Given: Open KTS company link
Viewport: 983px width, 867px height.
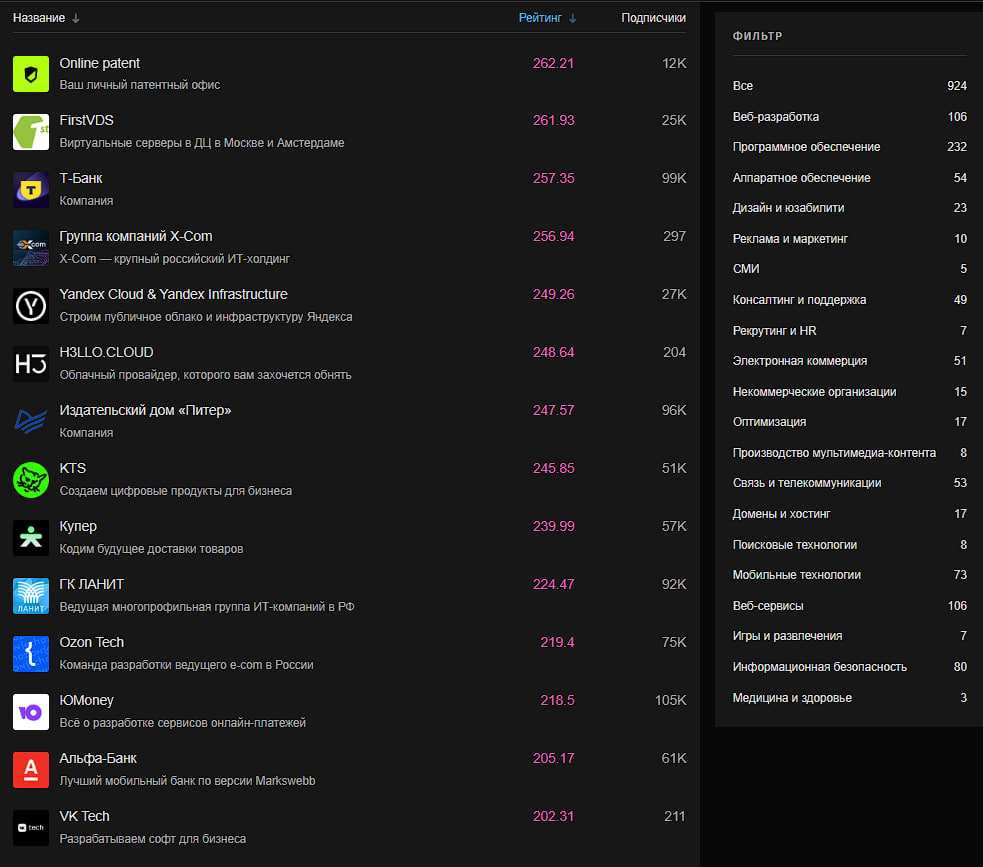Looking at the screenshot, I should click(73, 468).
